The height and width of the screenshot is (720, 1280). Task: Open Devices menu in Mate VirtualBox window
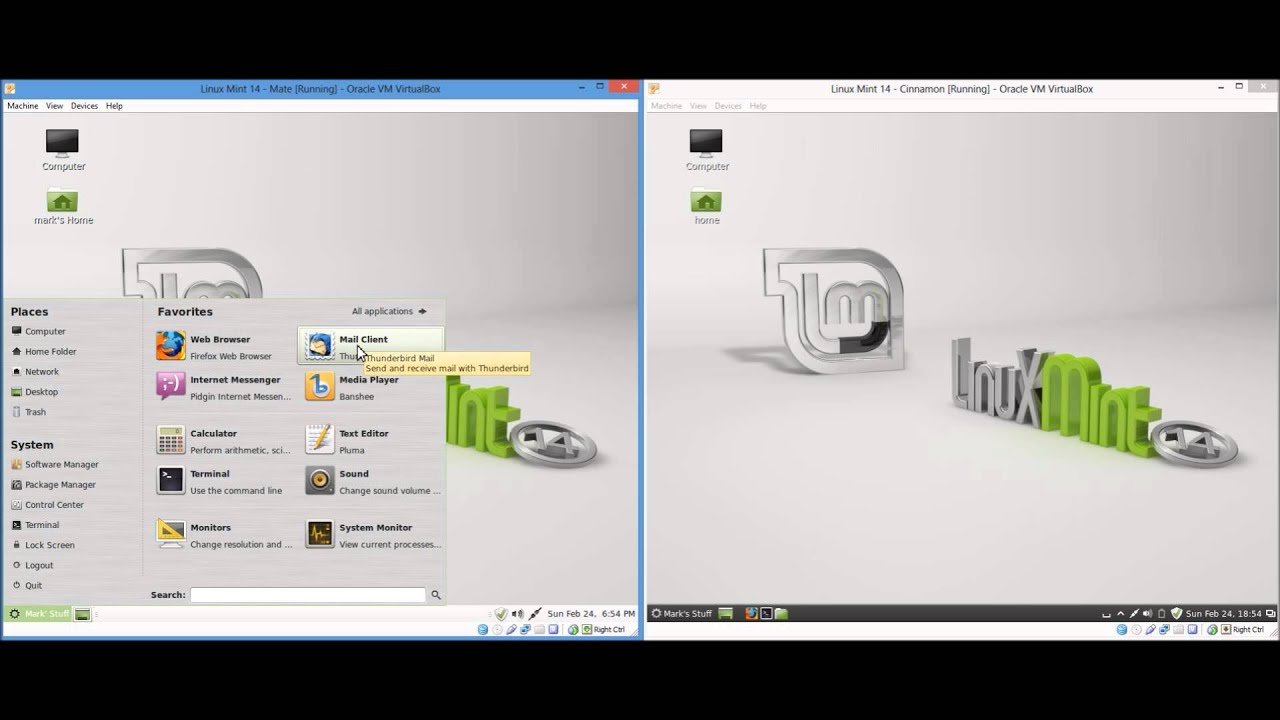84,106
